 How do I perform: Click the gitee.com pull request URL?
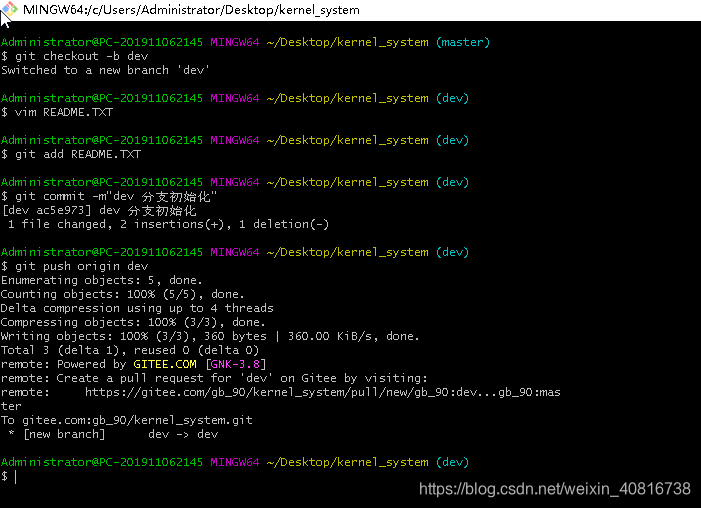[x=322, y=392]
